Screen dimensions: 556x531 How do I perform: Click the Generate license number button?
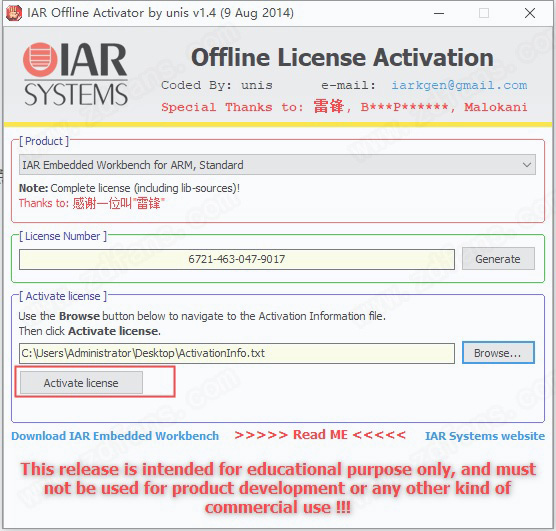tap(498, 259)
